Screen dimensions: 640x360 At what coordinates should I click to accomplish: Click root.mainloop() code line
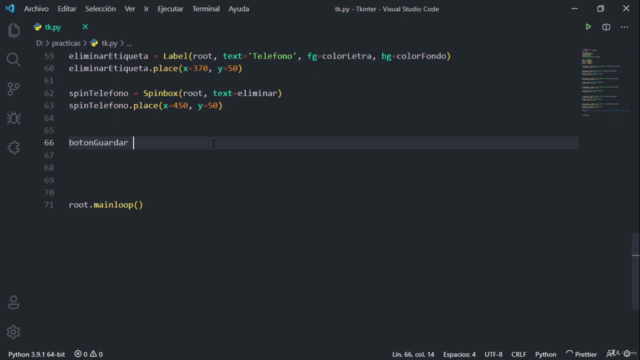[106, 204]
